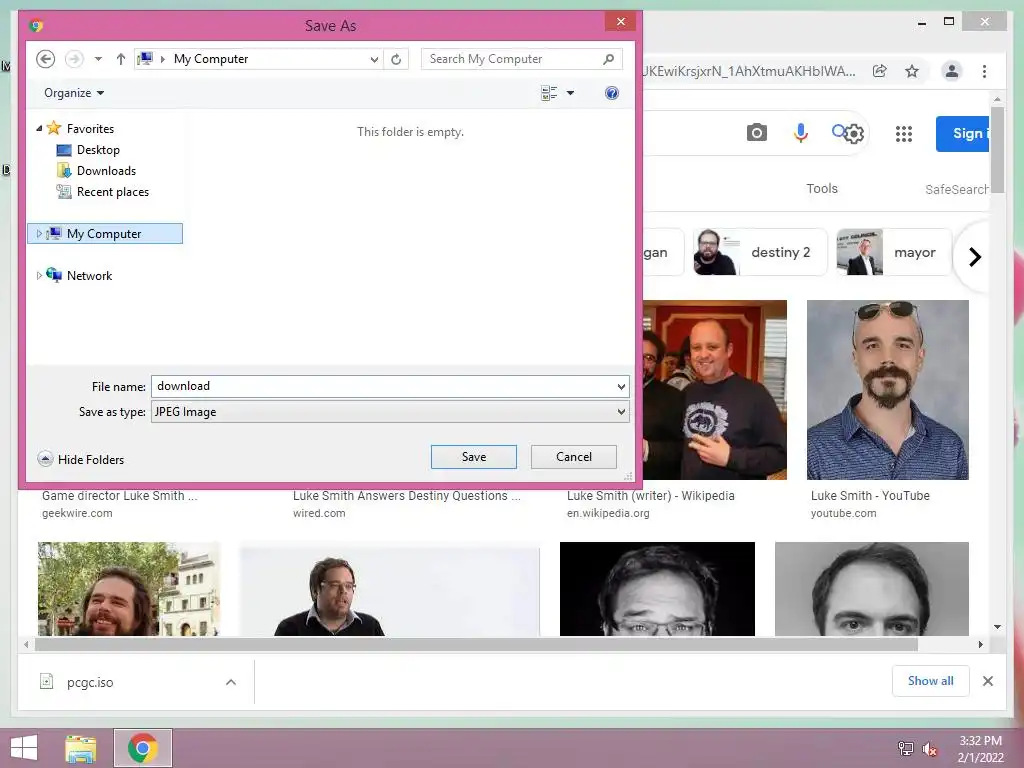
Task: Click the muted volume tray icon
Action: coord(929,749)
